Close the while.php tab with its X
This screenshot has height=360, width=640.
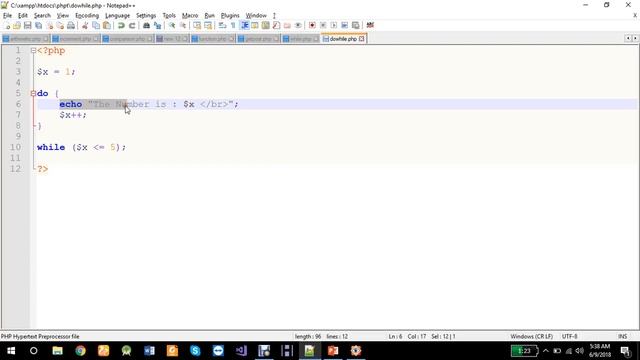316,39
